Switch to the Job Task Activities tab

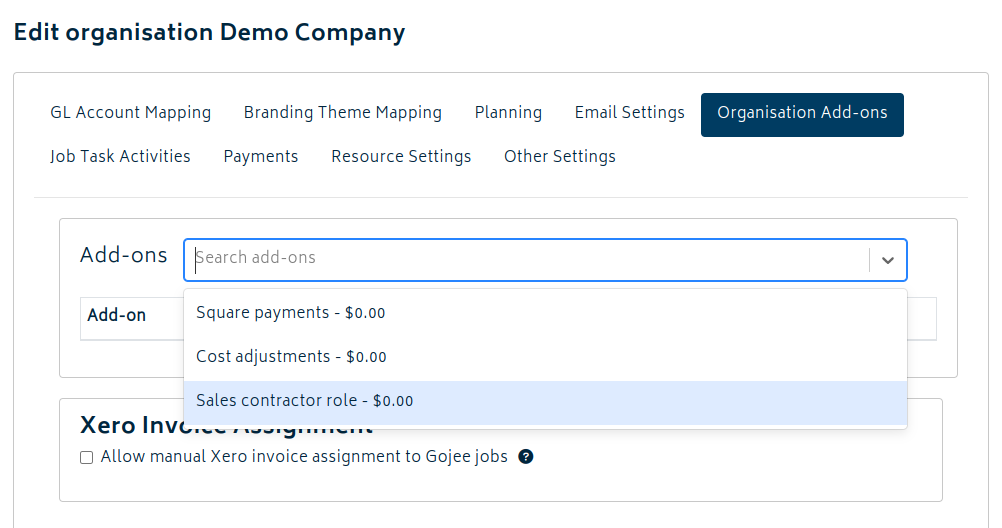click(x=120, y=157)
